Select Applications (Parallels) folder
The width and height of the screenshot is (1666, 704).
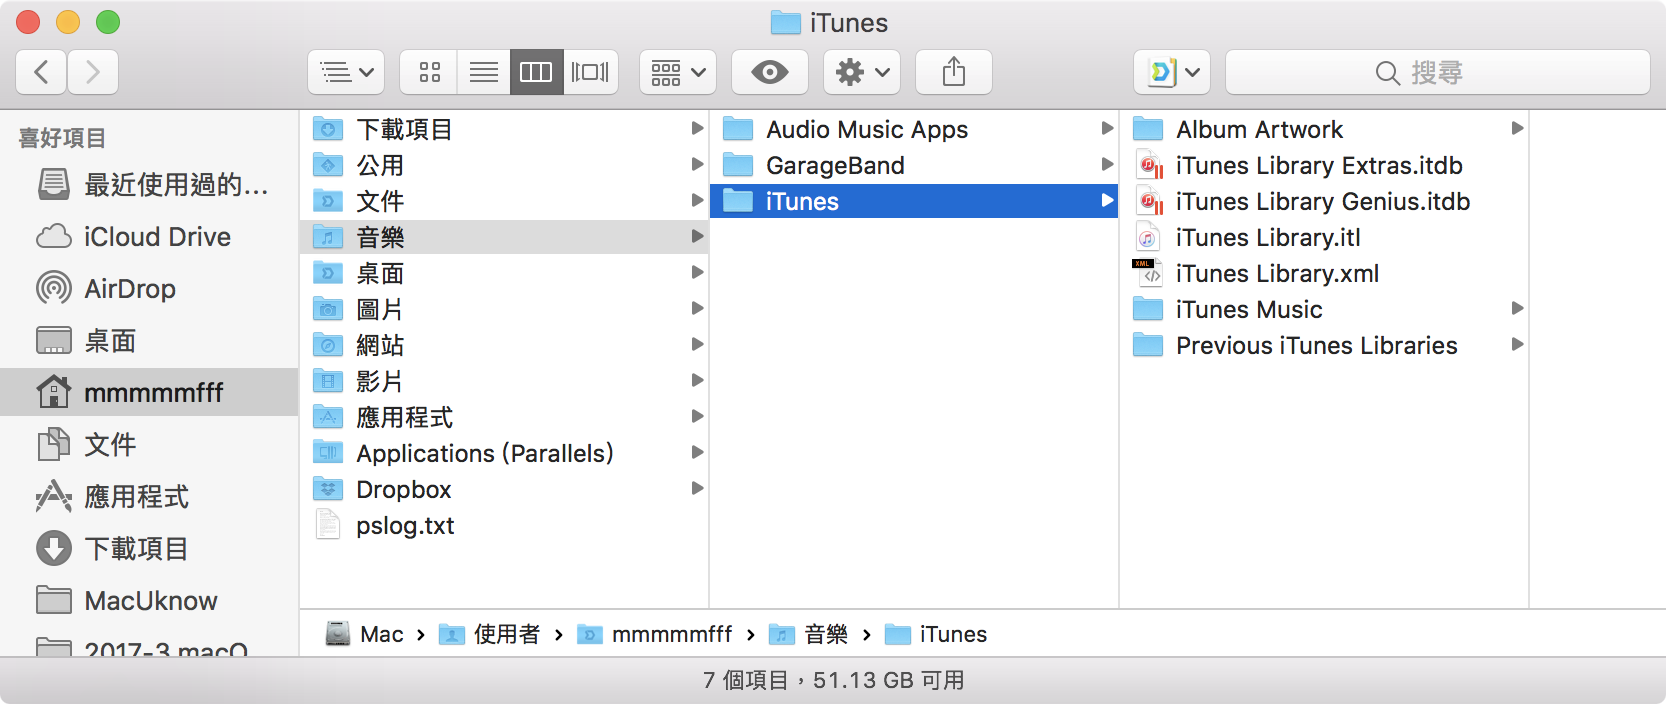(x=504, y=453)
